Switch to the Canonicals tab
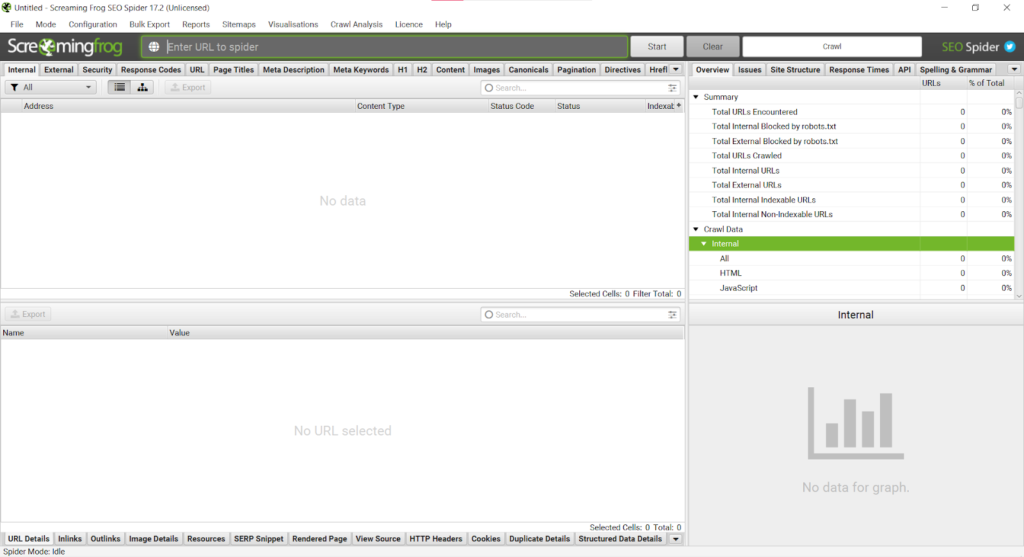 coord(528,69)
